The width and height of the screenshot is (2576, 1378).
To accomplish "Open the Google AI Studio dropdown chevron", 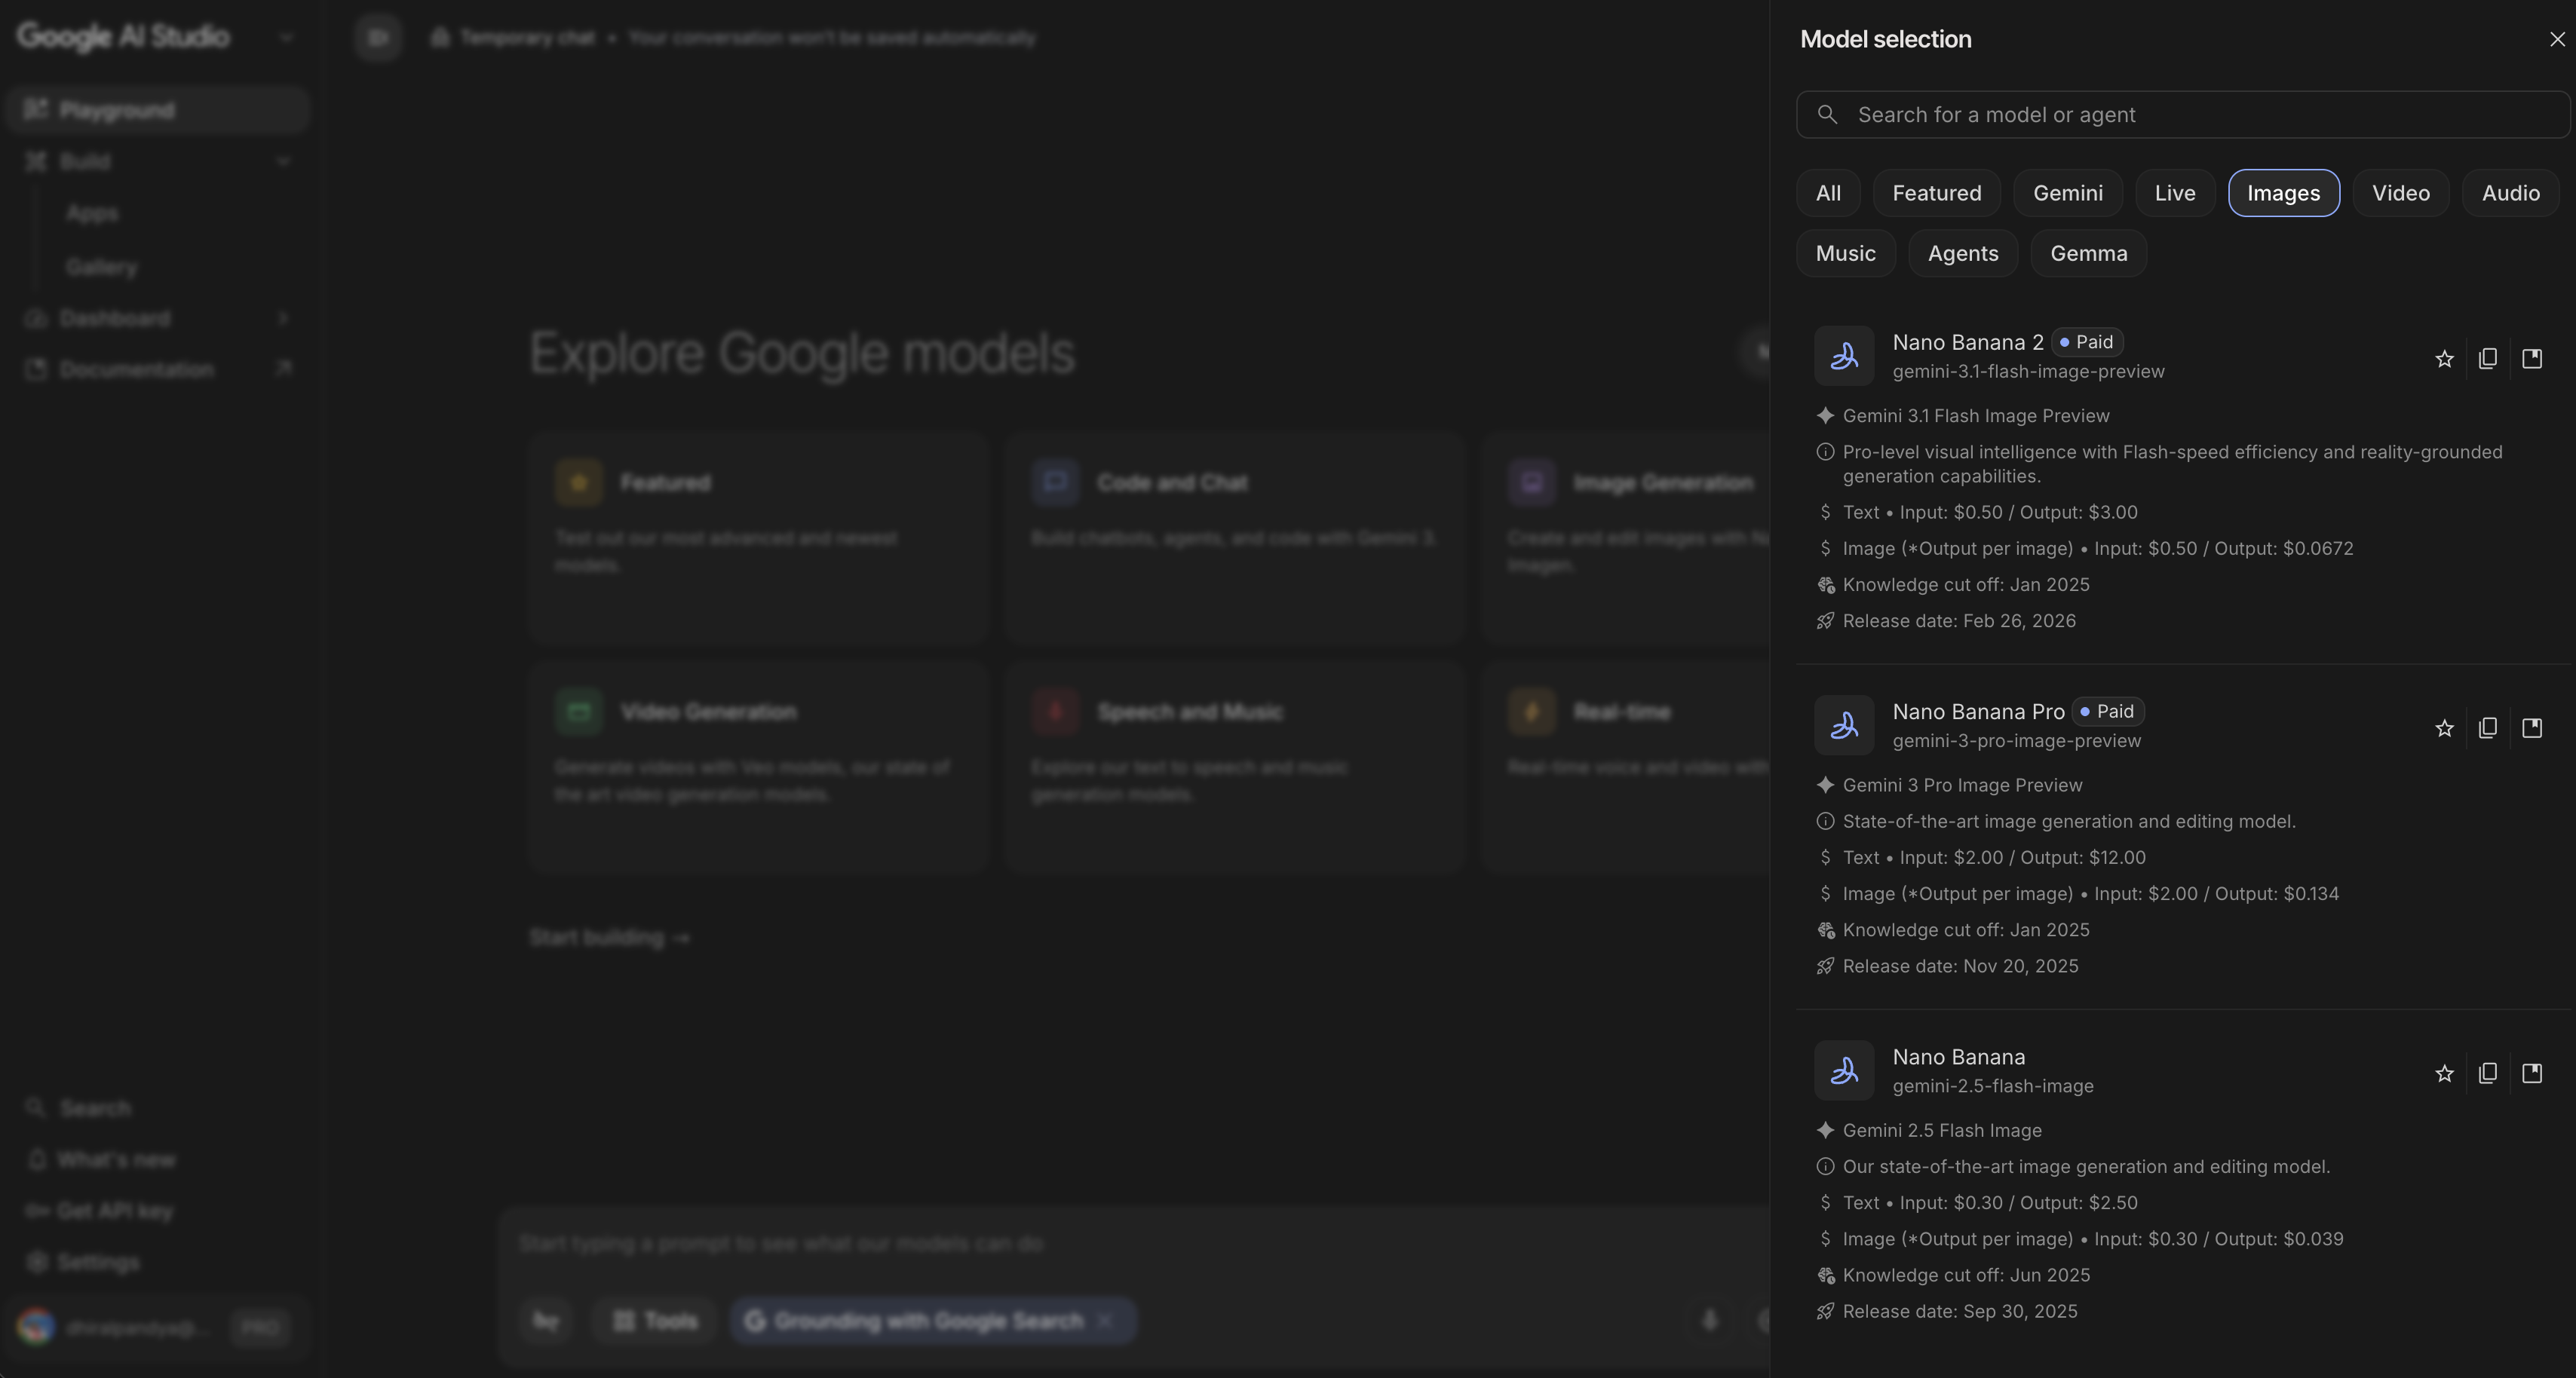I will [x=286, y=37].
